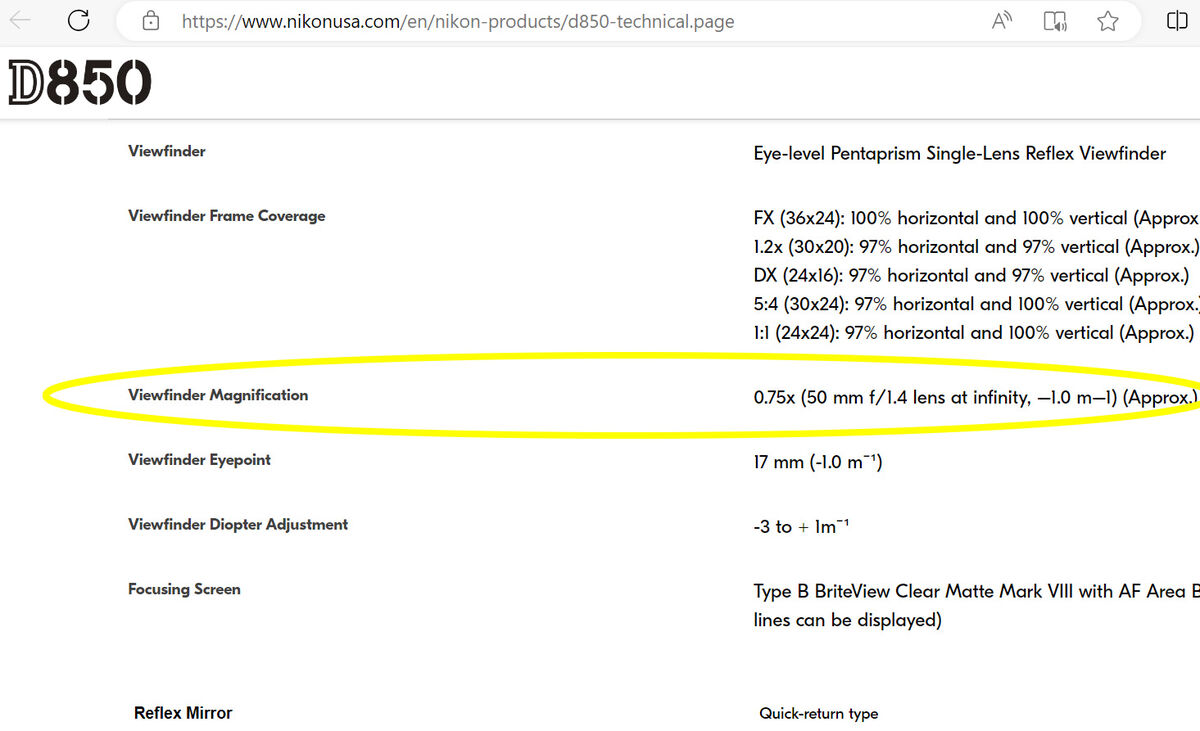The height and width of the screenshot is (731, 1200).
Task: Click the "FX (36x24)" coverage line
Action: 976,218
